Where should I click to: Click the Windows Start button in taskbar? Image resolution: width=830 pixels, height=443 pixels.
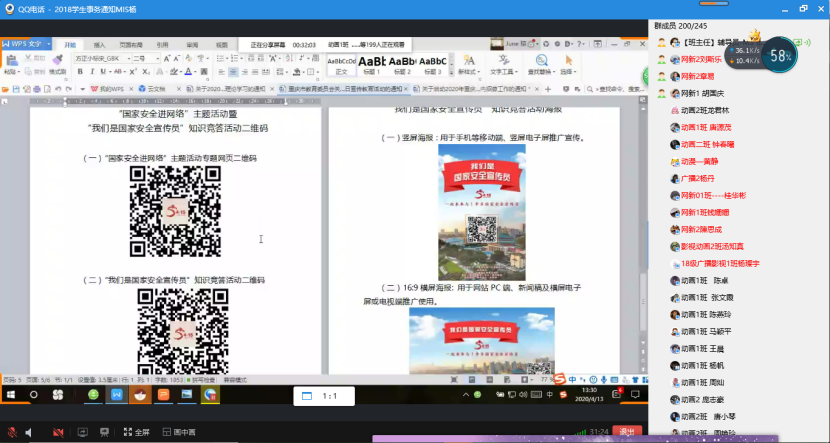(x=9, y=395)
